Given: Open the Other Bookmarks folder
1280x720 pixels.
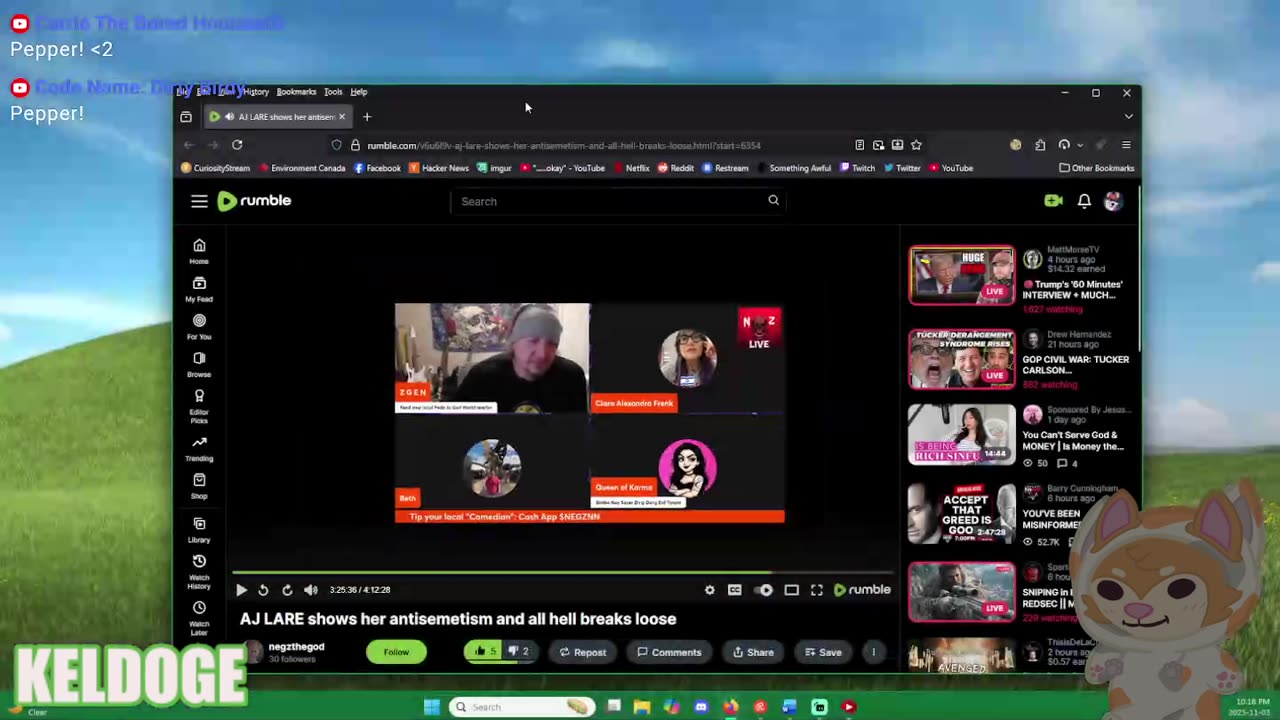Looking at the screenshot, I should 1097,168.
